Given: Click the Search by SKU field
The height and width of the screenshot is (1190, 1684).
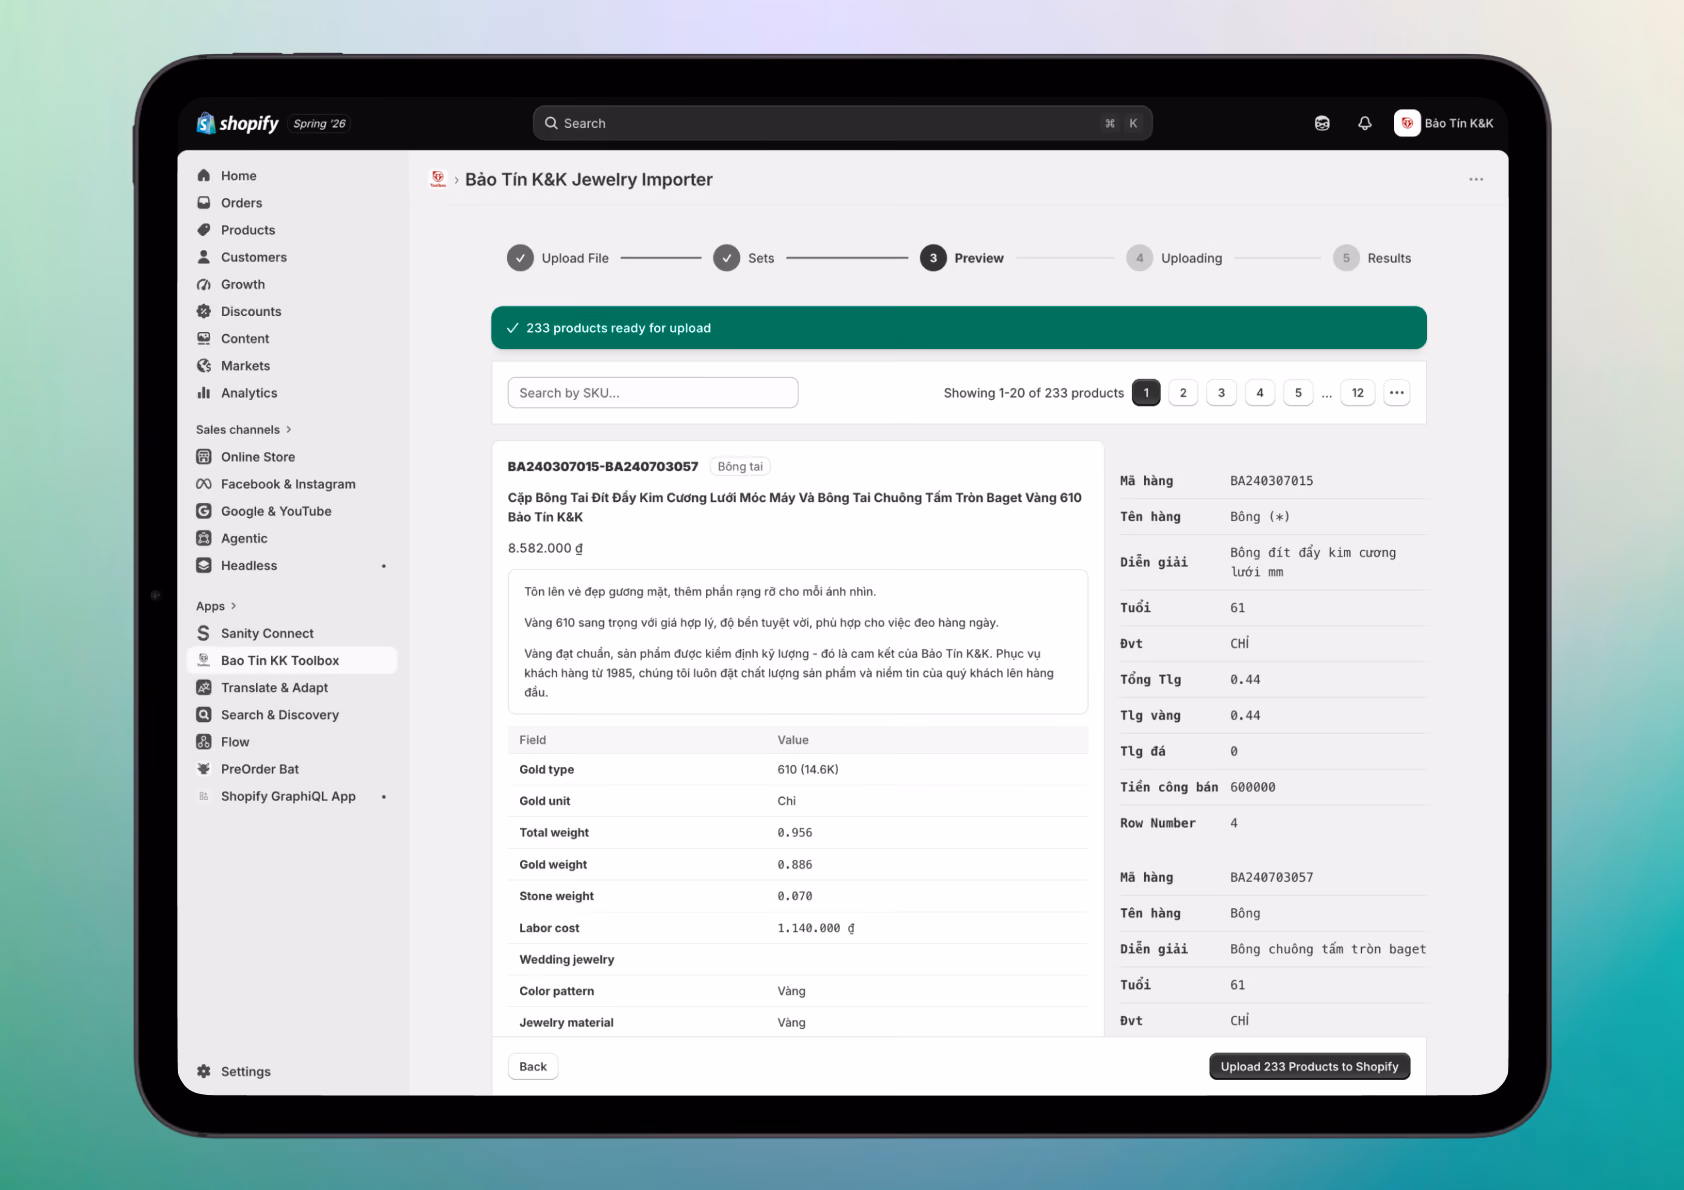Looking at the screenshot, I should click(653, 393).
